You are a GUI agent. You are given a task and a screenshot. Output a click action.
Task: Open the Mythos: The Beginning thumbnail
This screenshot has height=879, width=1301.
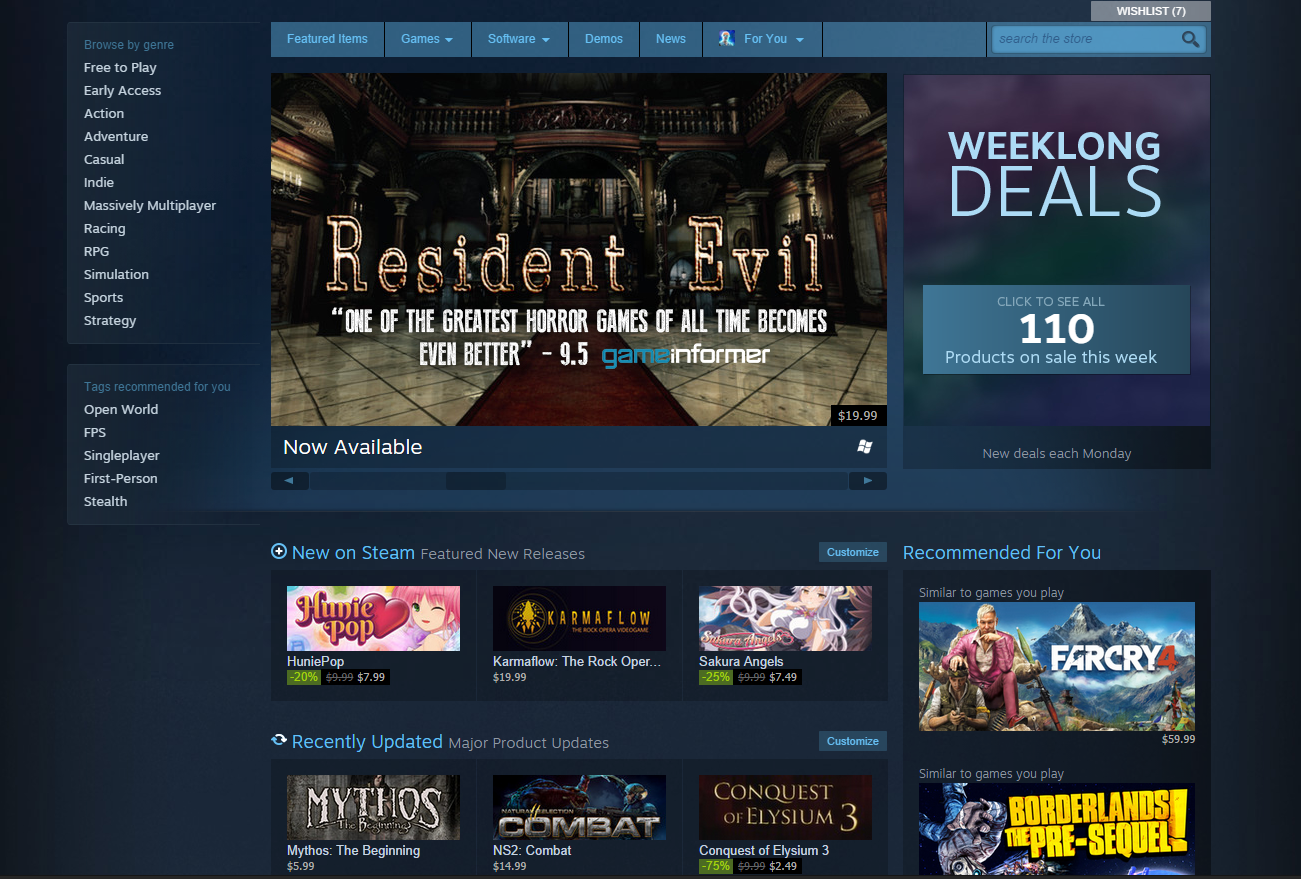pos(373,807)
